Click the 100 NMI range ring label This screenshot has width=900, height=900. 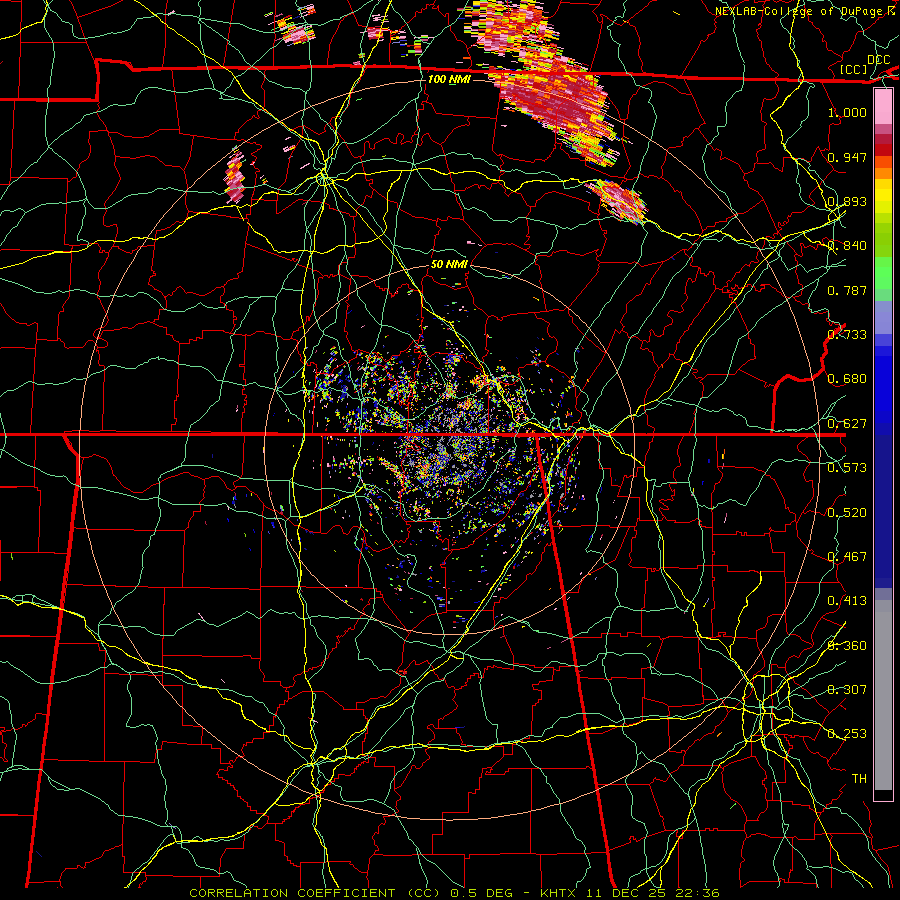pos(449,79)
